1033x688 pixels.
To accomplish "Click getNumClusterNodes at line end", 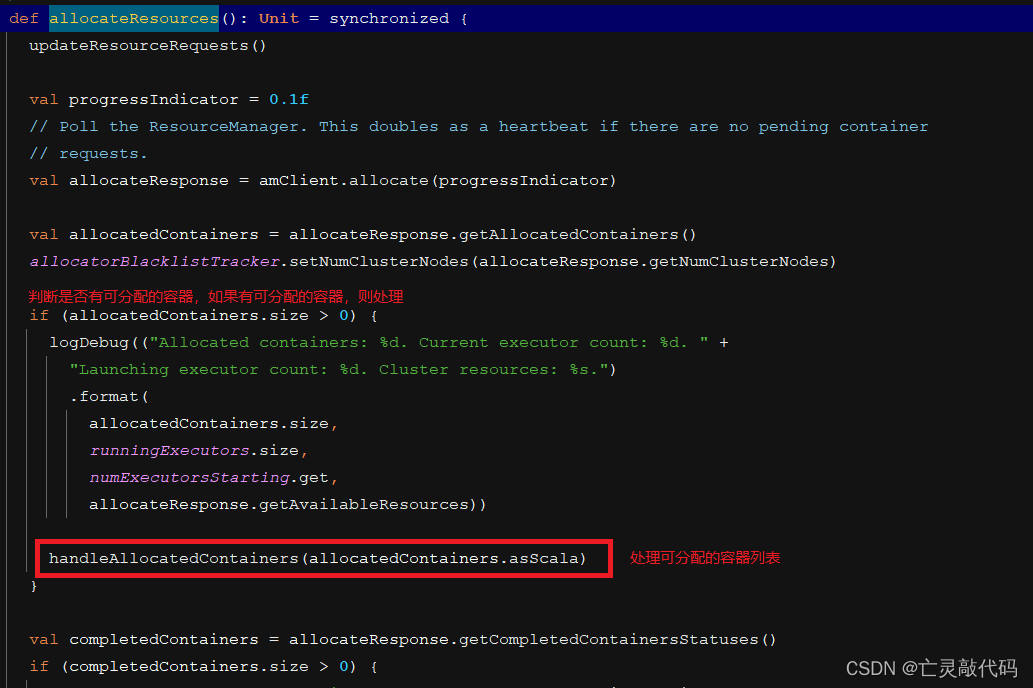I will [x=739, y=262].
